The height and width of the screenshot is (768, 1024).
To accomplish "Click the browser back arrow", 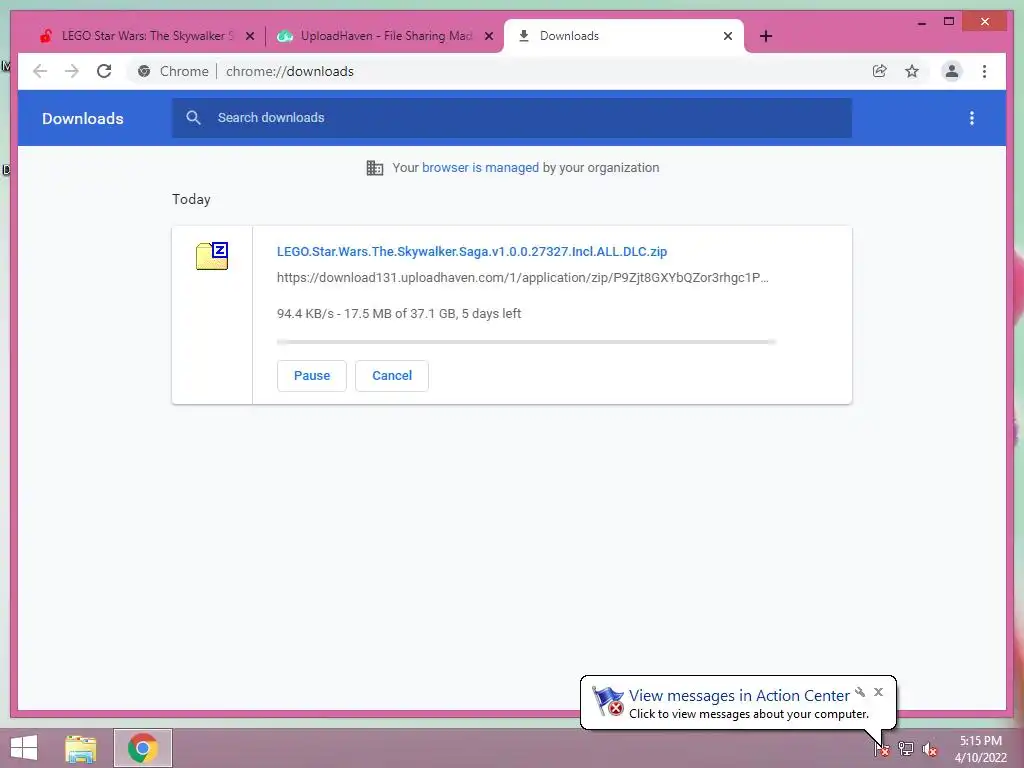I will click(x=40, y=71).
